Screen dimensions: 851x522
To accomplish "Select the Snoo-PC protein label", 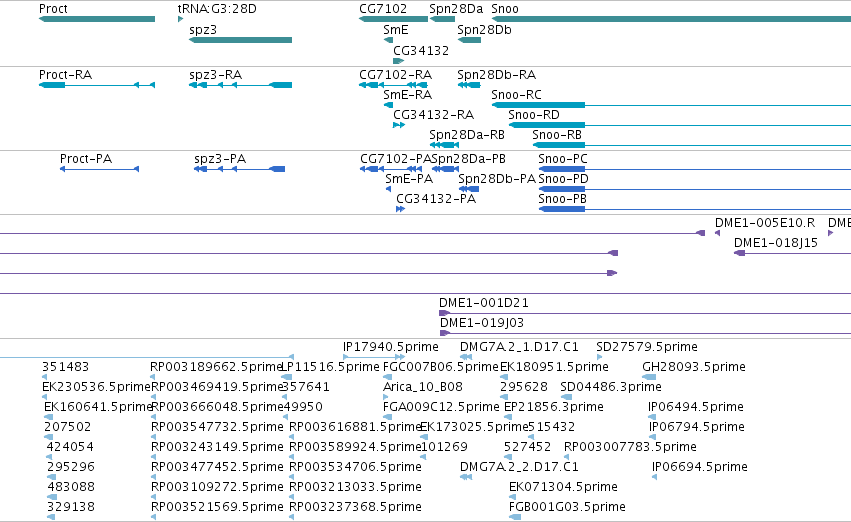I will 563,158.
